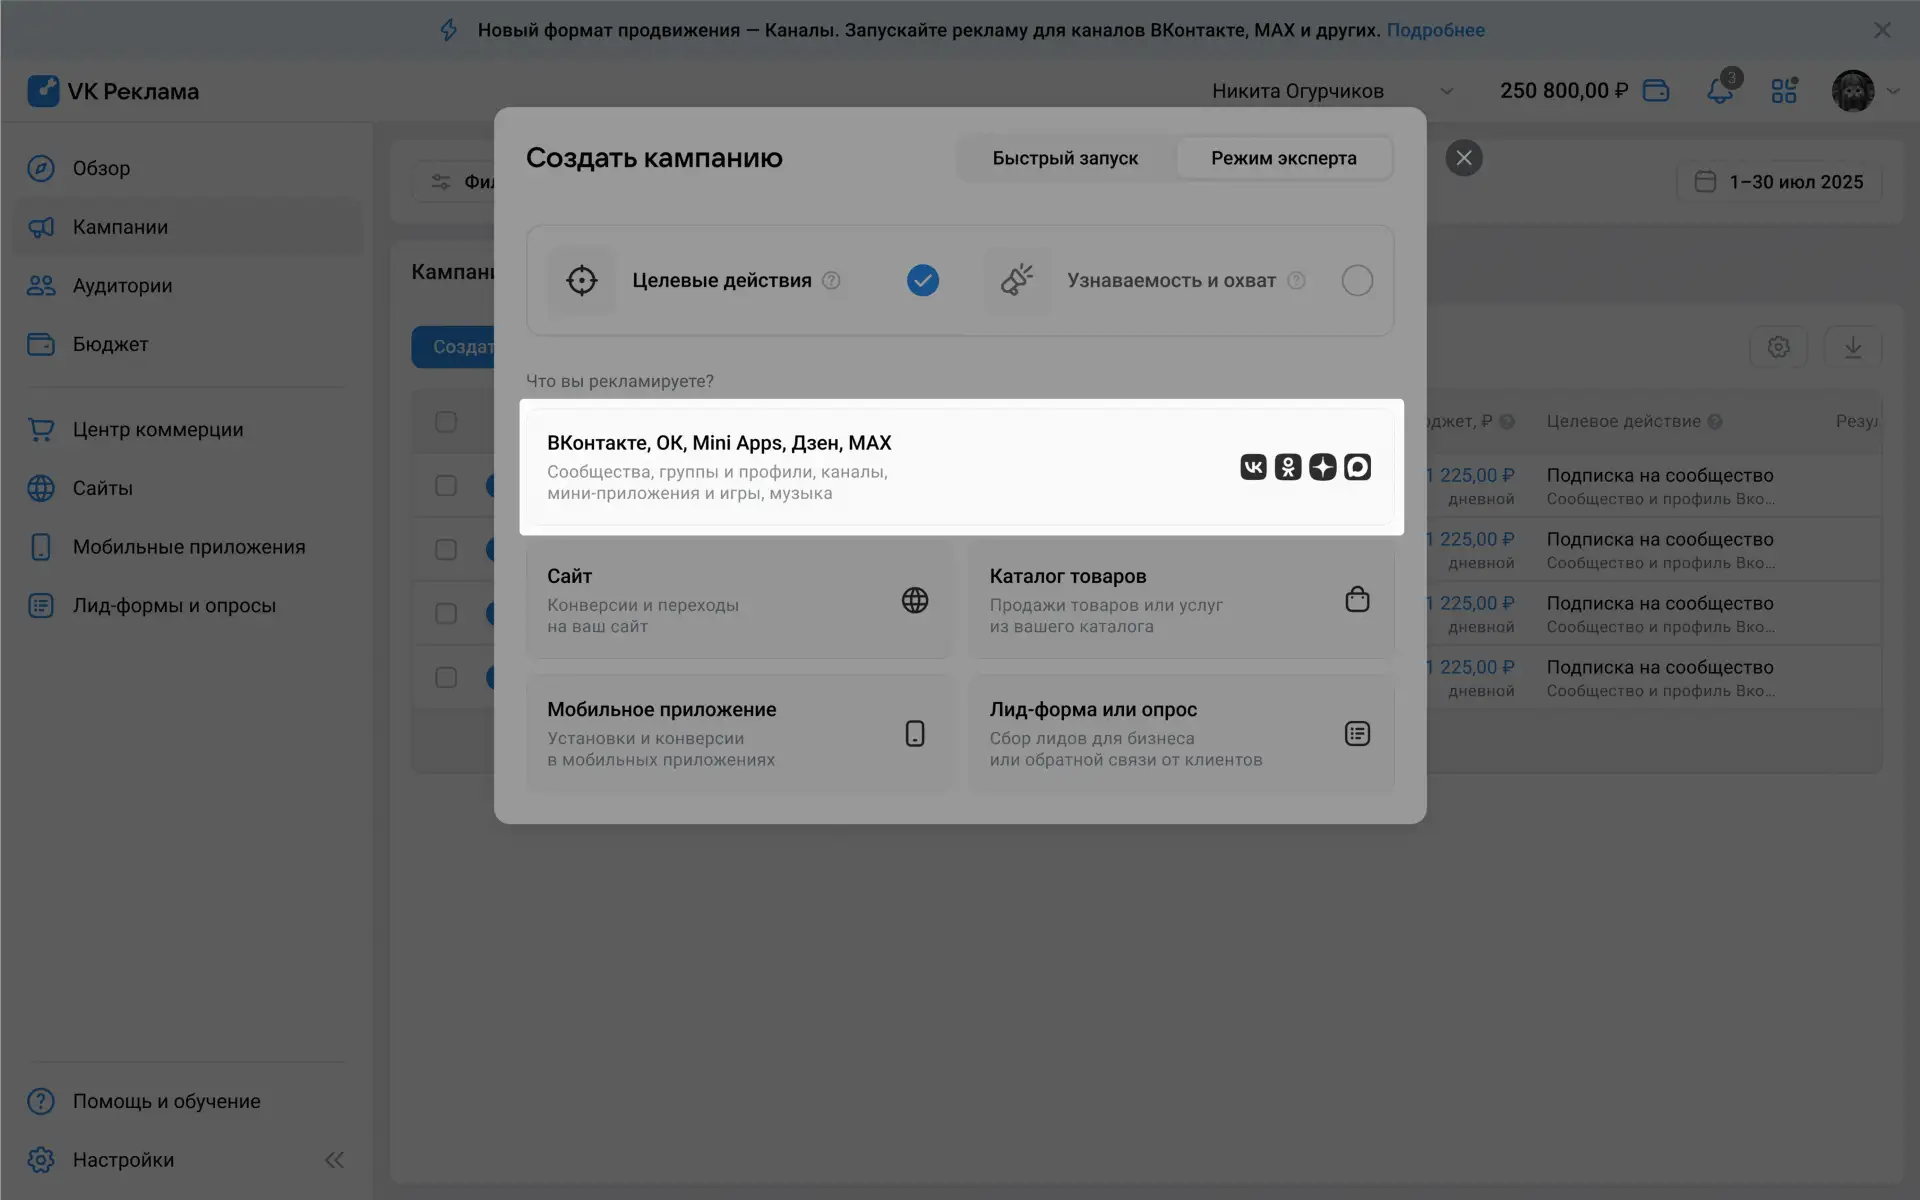Click the OK logo icon in platform card
This screenshot has height=1200, width=1920.
point(1288,467)
